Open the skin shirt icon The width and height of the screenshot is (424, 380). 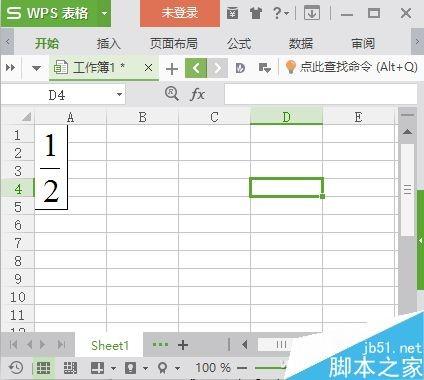pyautogui.click(x=256, y=14)
